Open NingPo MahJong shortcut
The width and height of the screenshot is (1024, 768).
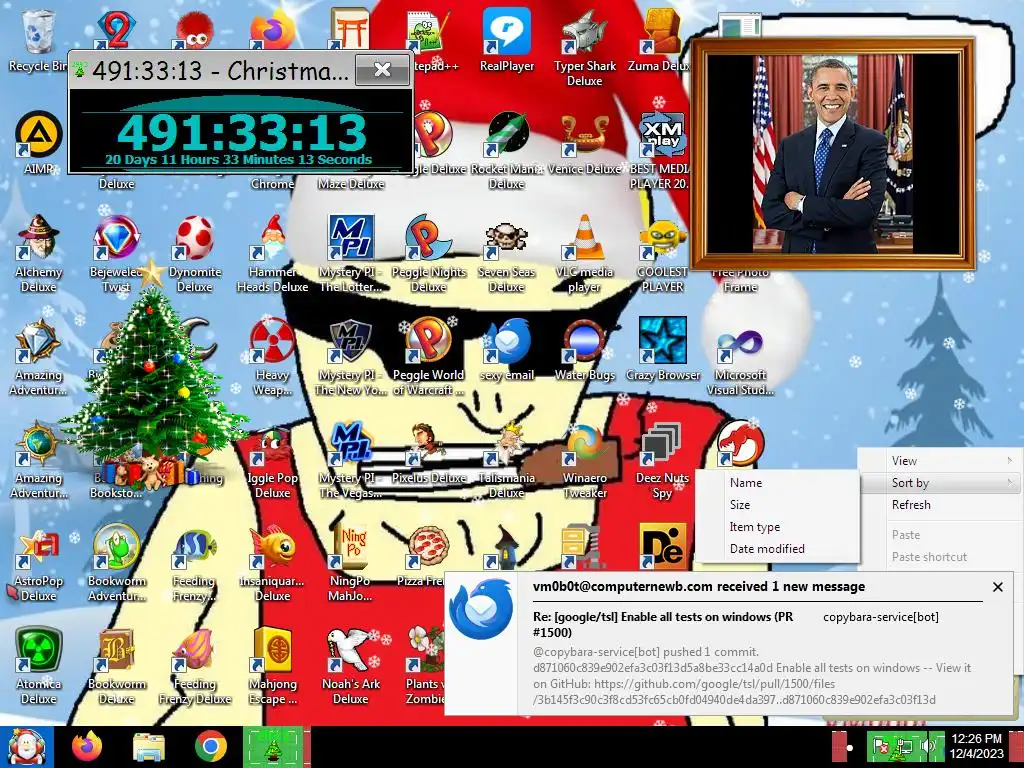[x=351, y=563]
